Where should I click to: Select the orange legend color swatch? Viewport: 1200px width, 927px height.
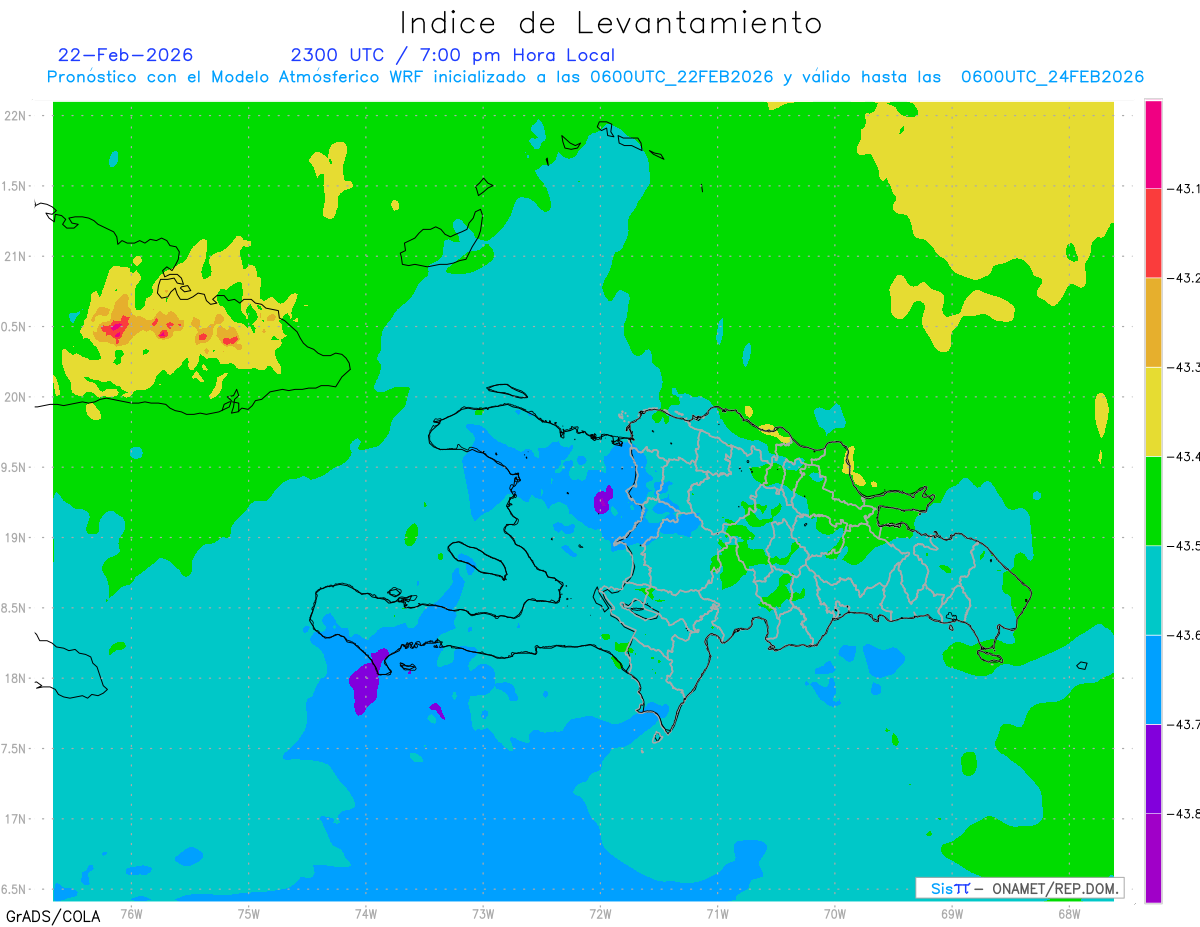pyautogui.click(x=1153, y=322)
